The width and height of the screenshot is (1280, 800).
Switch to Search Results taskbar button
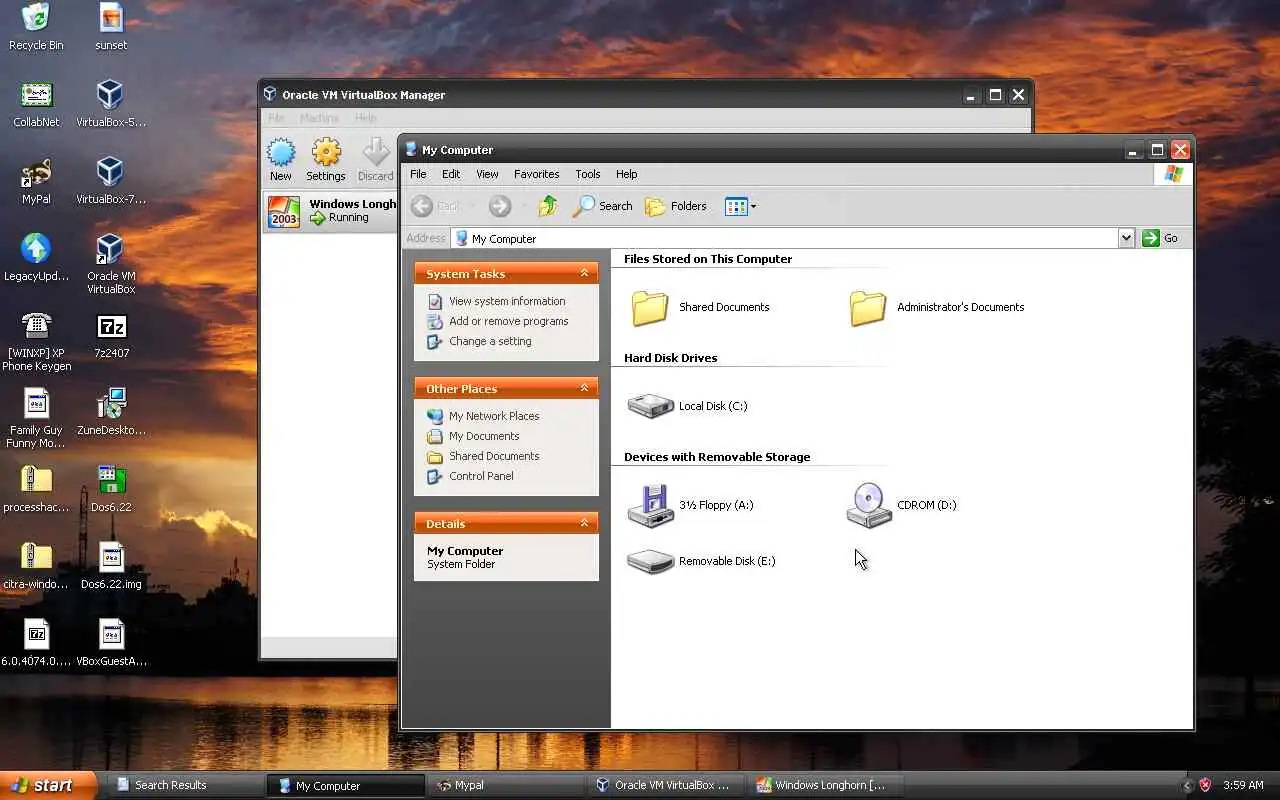pyautogui.click(x=186, y=785)
